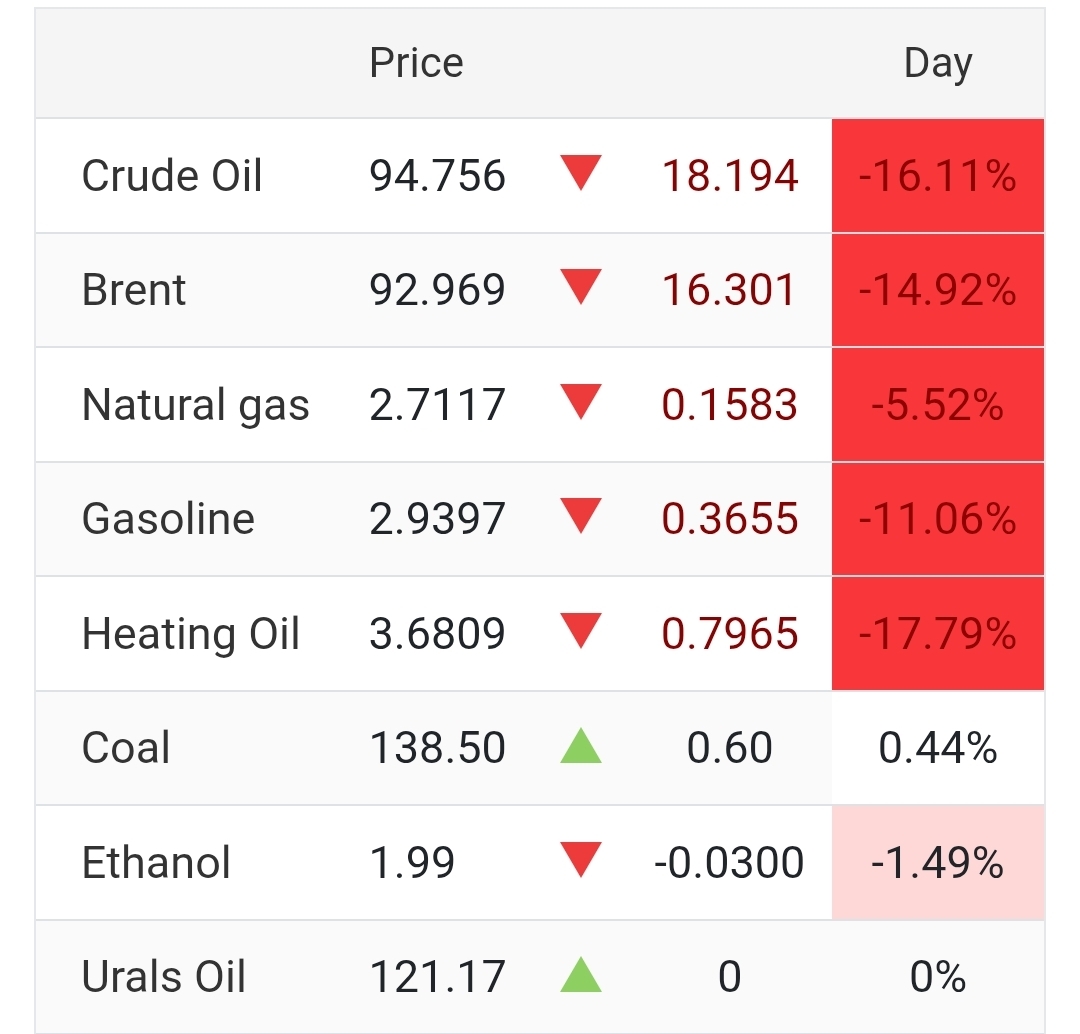Click Natural gas red down triangle
The image size is (1080, 1034).
tap(580, 402)
